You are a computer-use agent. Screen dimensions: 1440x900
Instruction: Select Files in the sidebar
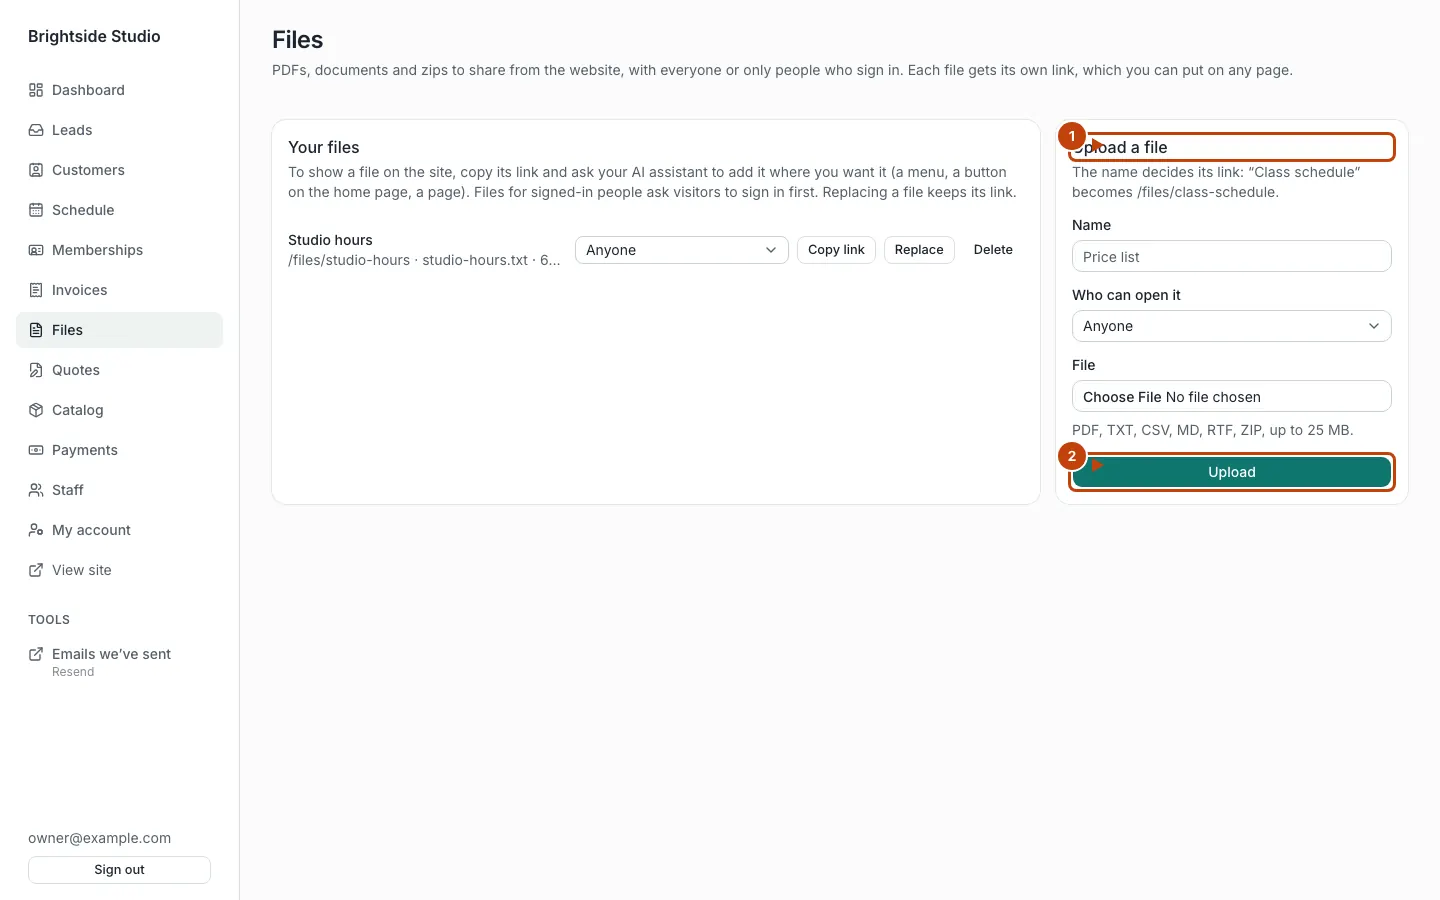point(120,330)
